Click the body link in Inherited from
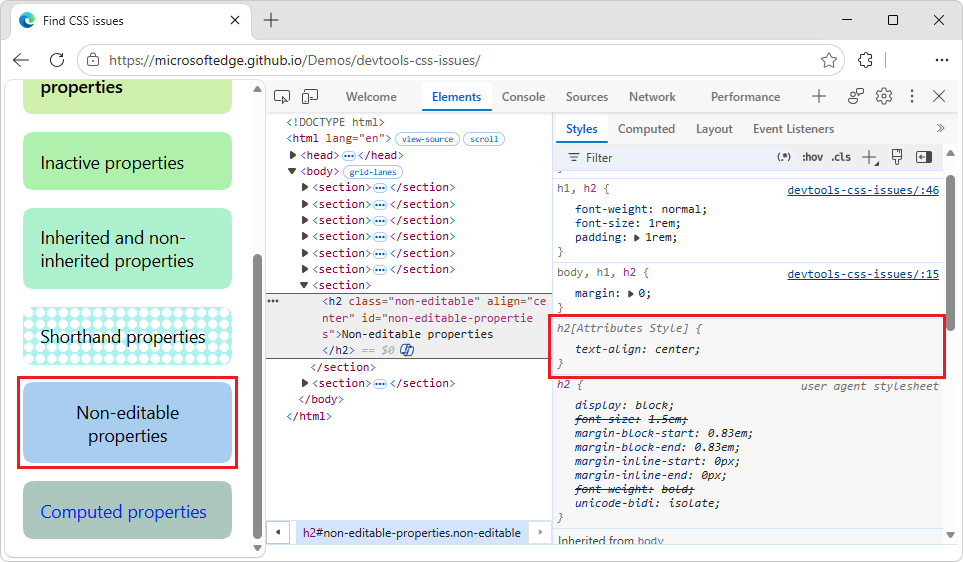The width and height of the screenshot is (963, 562). pos(650,541)
